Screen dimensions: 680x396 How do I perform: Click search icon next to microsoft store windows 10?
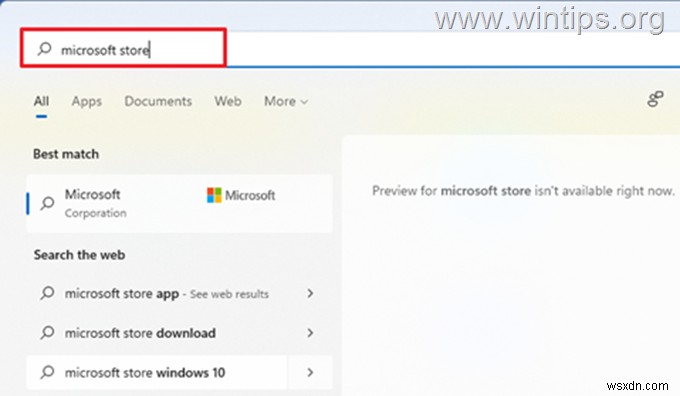point(47,373)
